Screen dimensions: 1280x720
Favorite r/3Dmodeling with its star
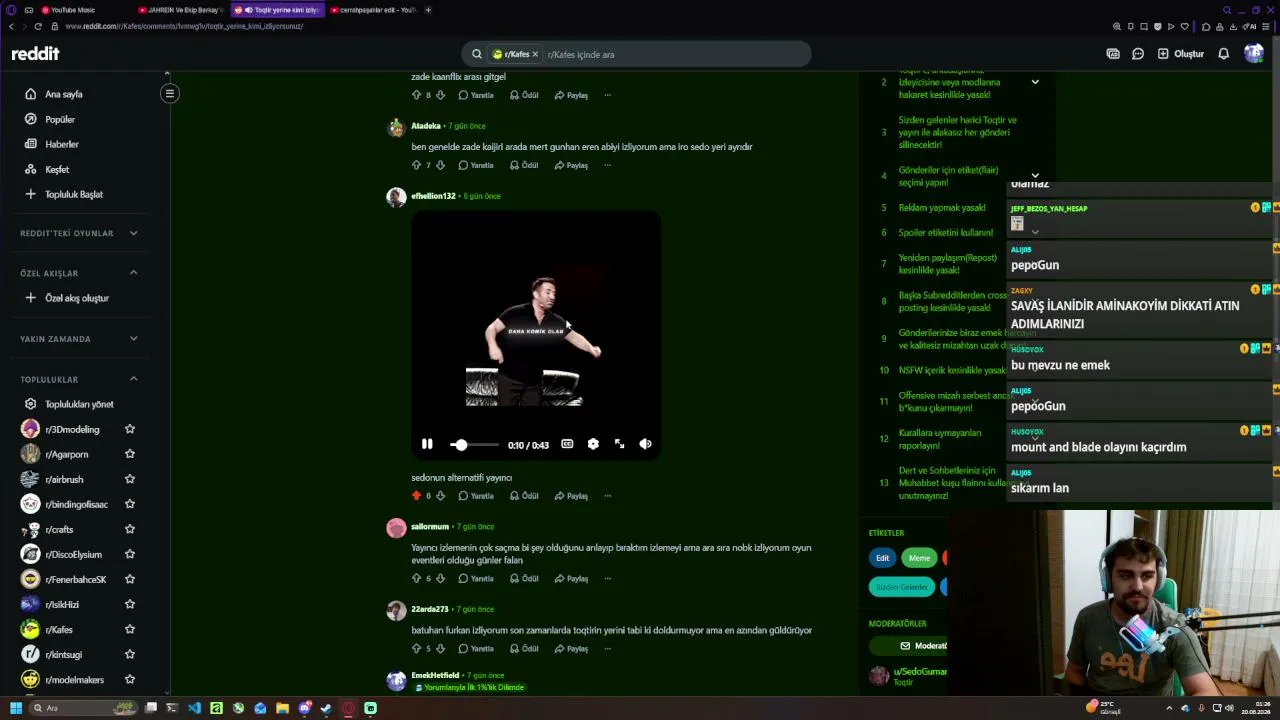[130, 429]
